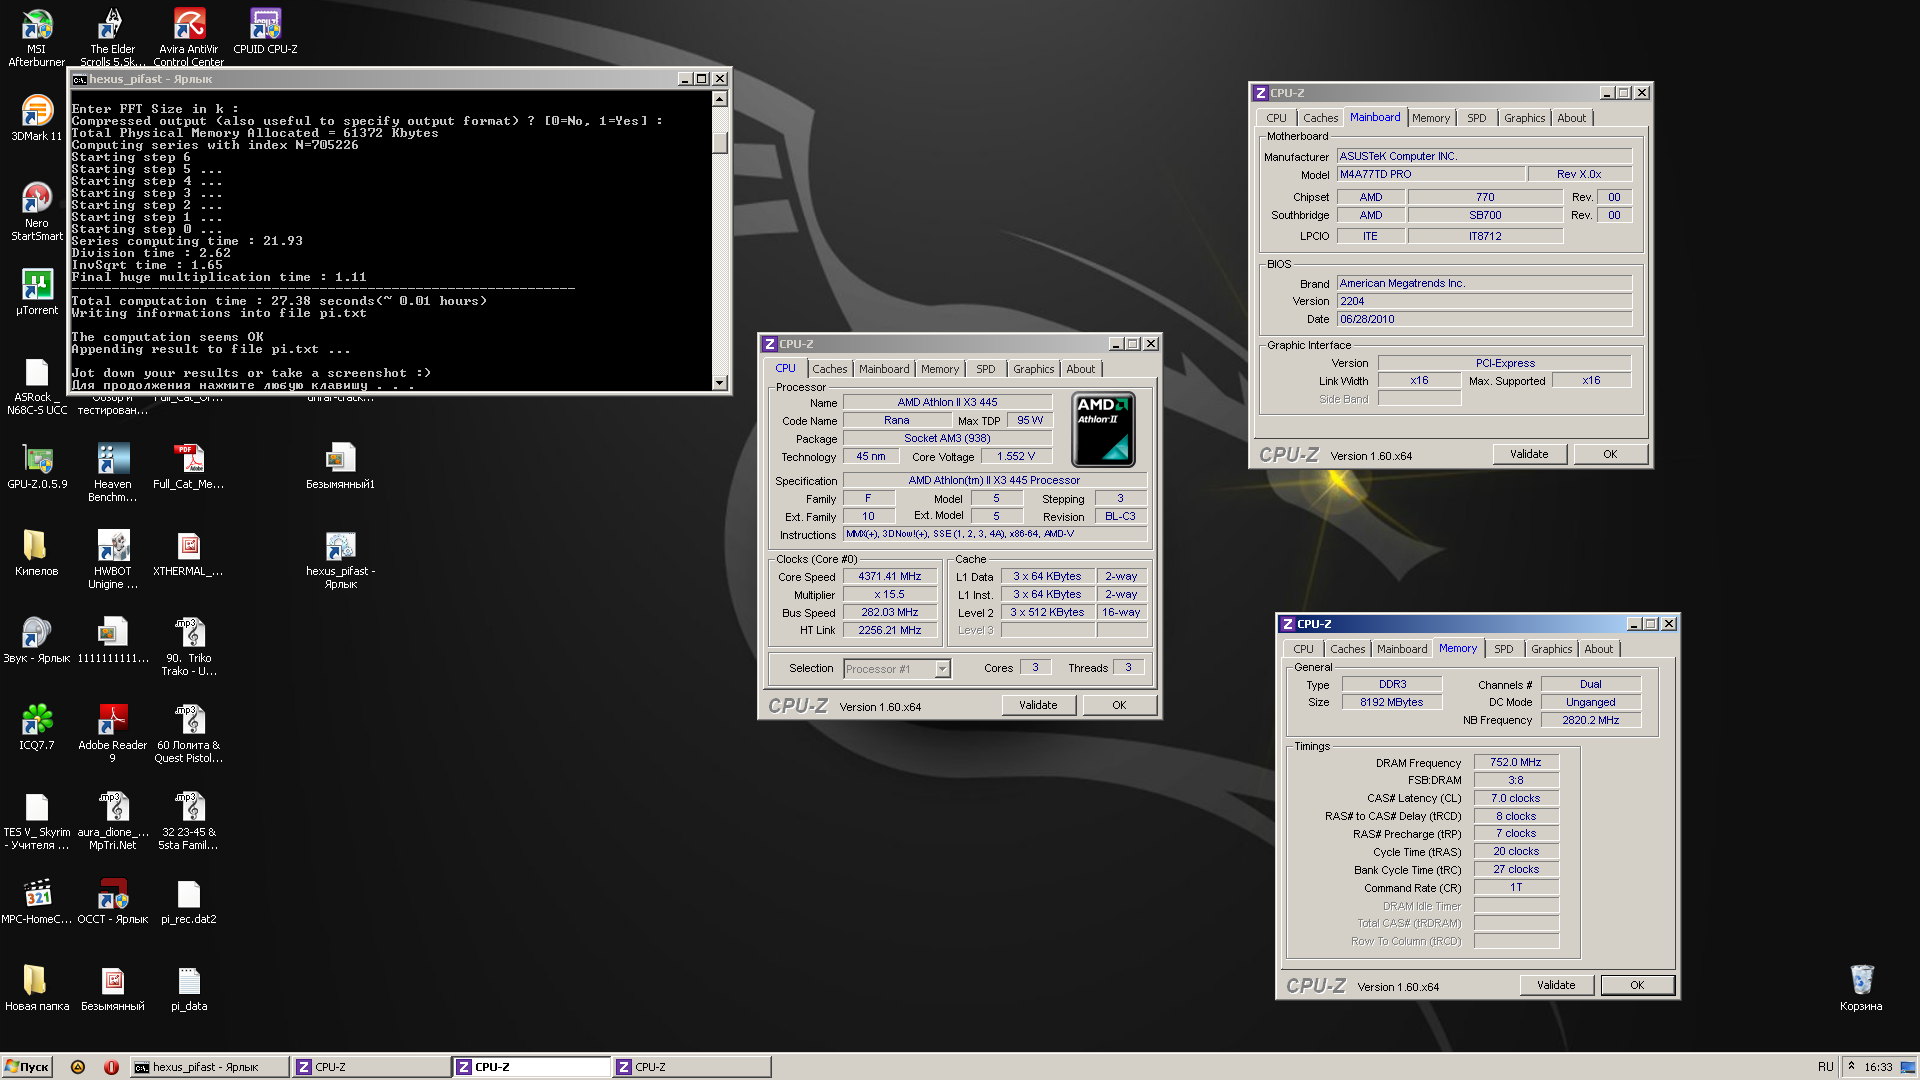Open Graphics tab in Mainboard window
The width and height of the screenshot is (1920, 1080).
(x=1524, y=118)
